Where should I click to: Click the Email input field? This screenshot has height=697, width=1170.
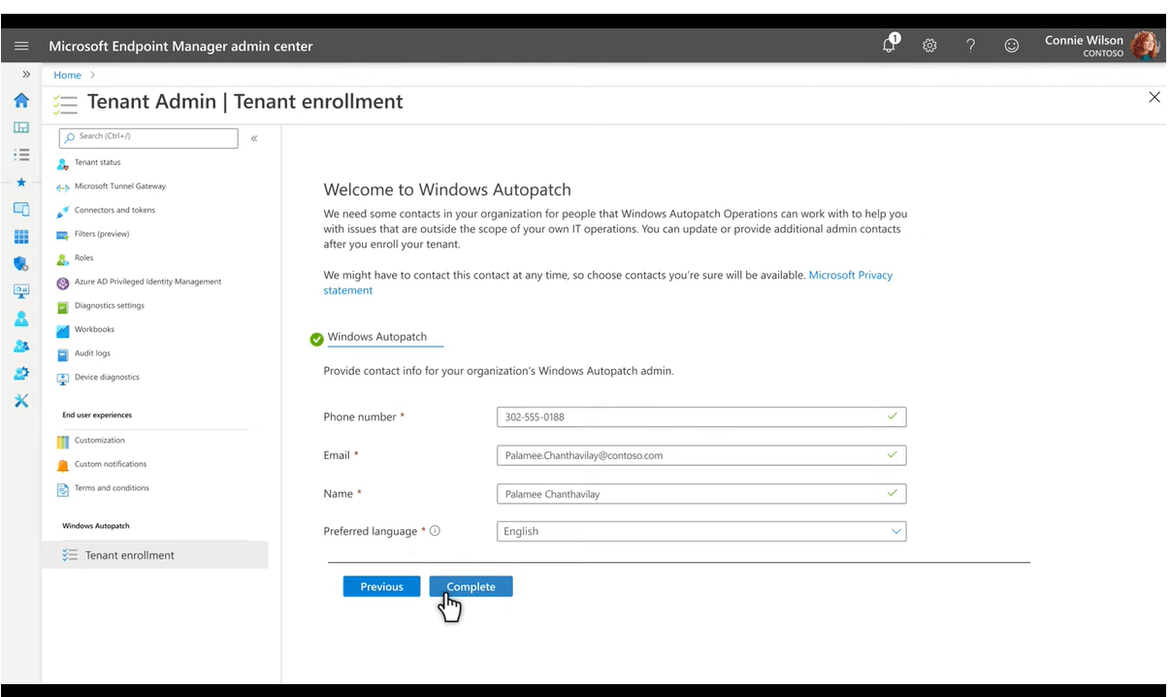[x=701, y=455]
